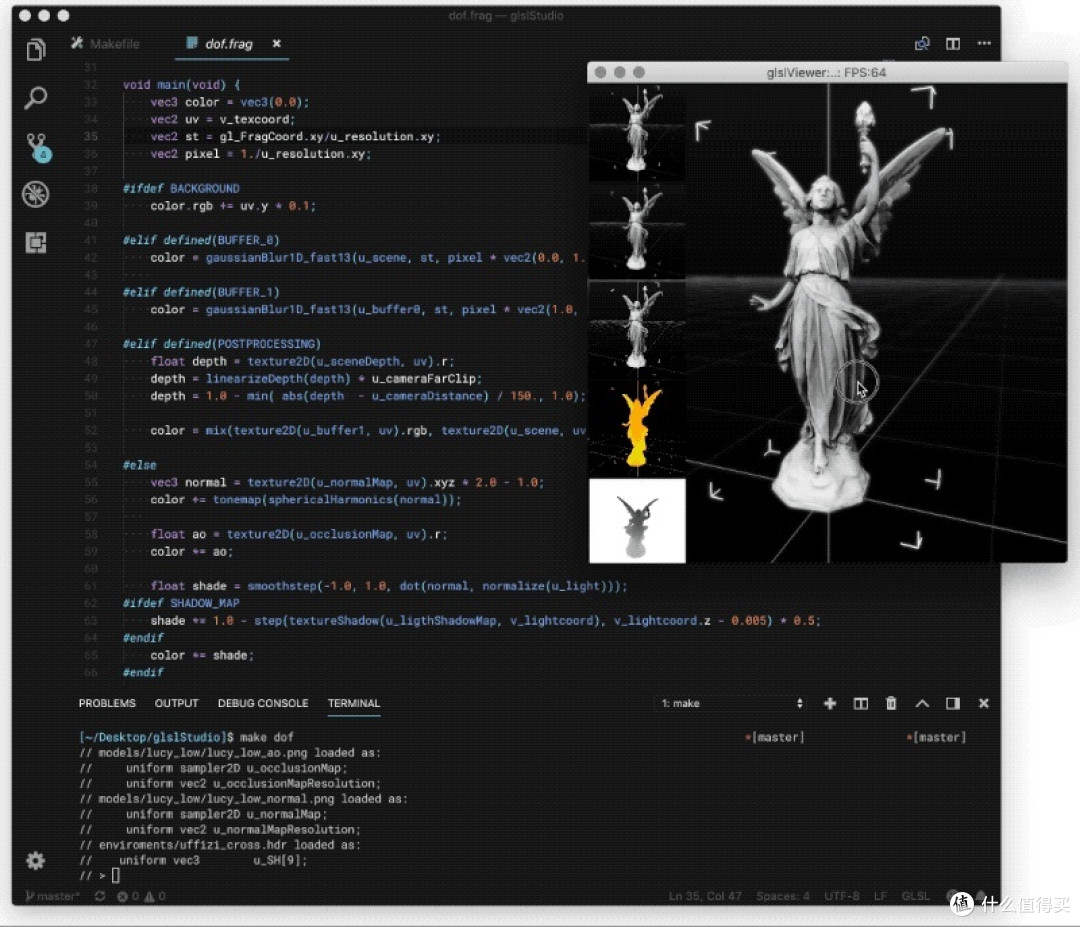Click the angel statue in glslViewer viewport
Screen dimensions: 1080x927
pyautogui.click(x=826, y=310)
